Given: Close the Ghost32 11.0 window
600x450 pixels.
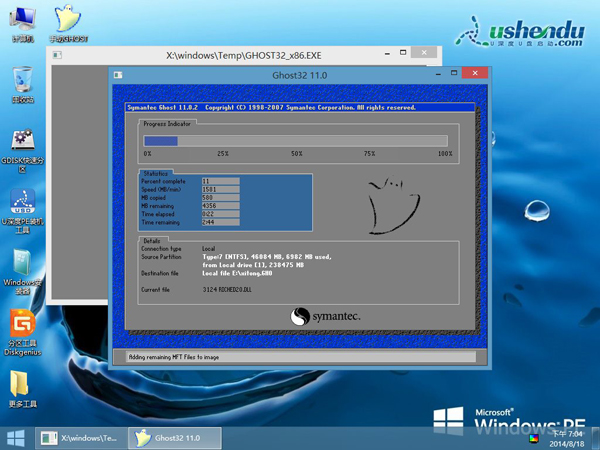Looking at the screenshot, I should (x=475, y=73).
